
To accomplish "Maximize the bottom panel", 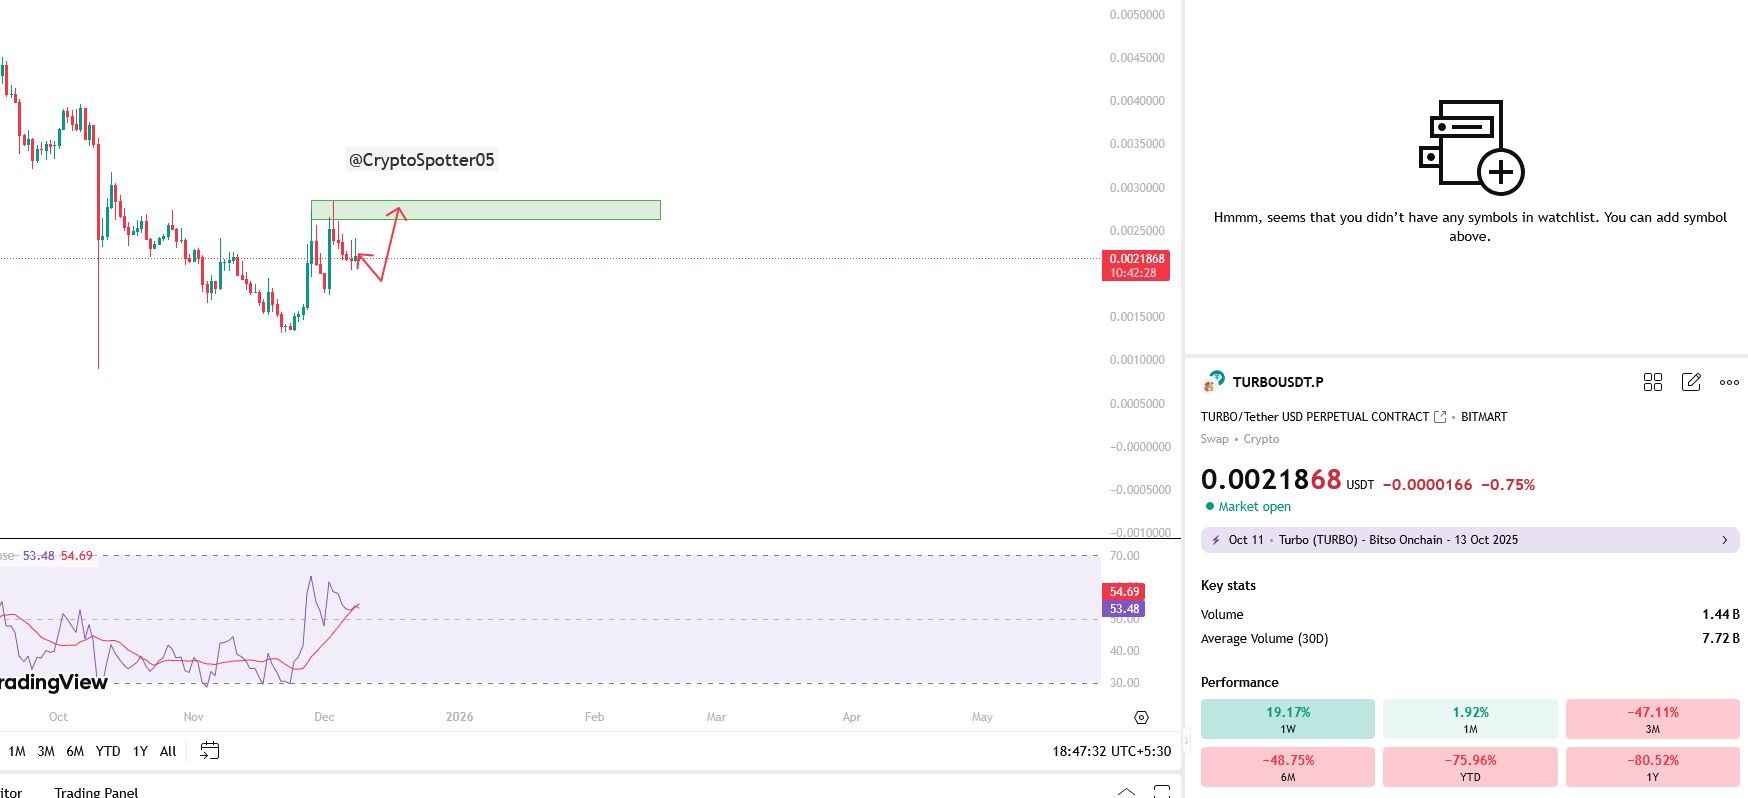I will [1161, 791].
